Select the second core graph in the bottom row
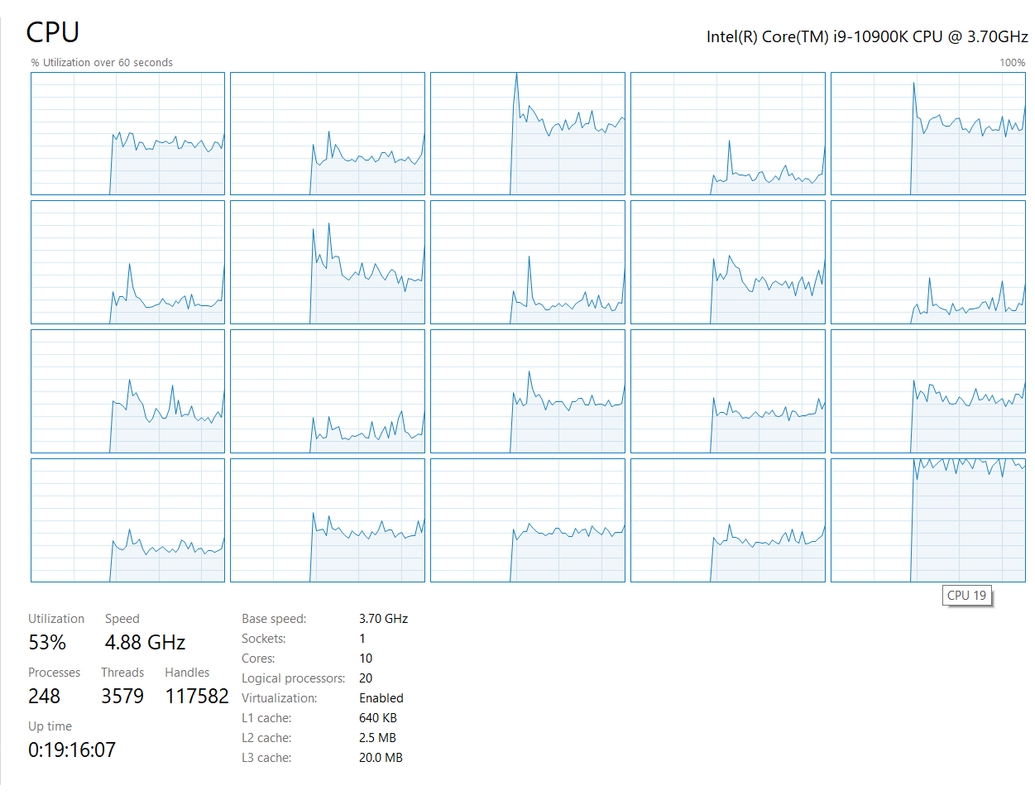Image resolution: width=1035 pixels, height=800 pixels. pos(327,520)
